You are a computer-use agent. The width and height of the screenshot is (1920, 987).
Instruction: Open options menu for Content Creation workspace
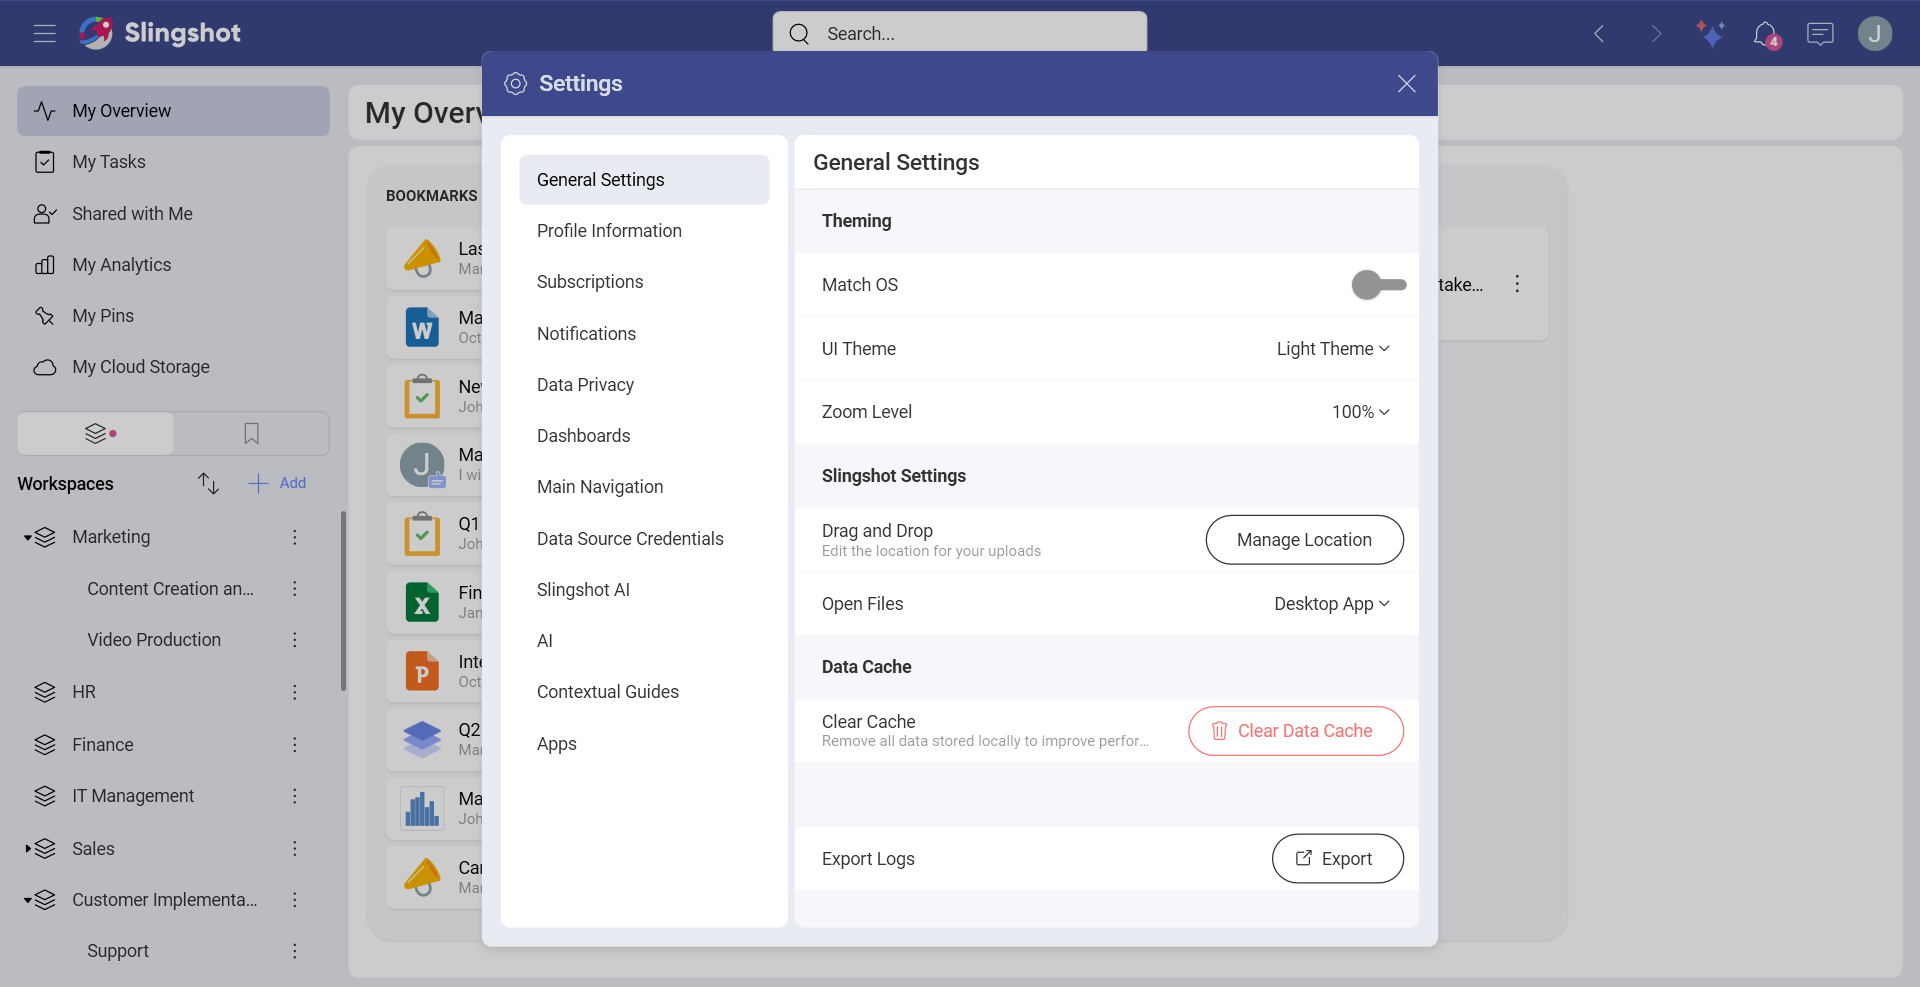point(295,589)
